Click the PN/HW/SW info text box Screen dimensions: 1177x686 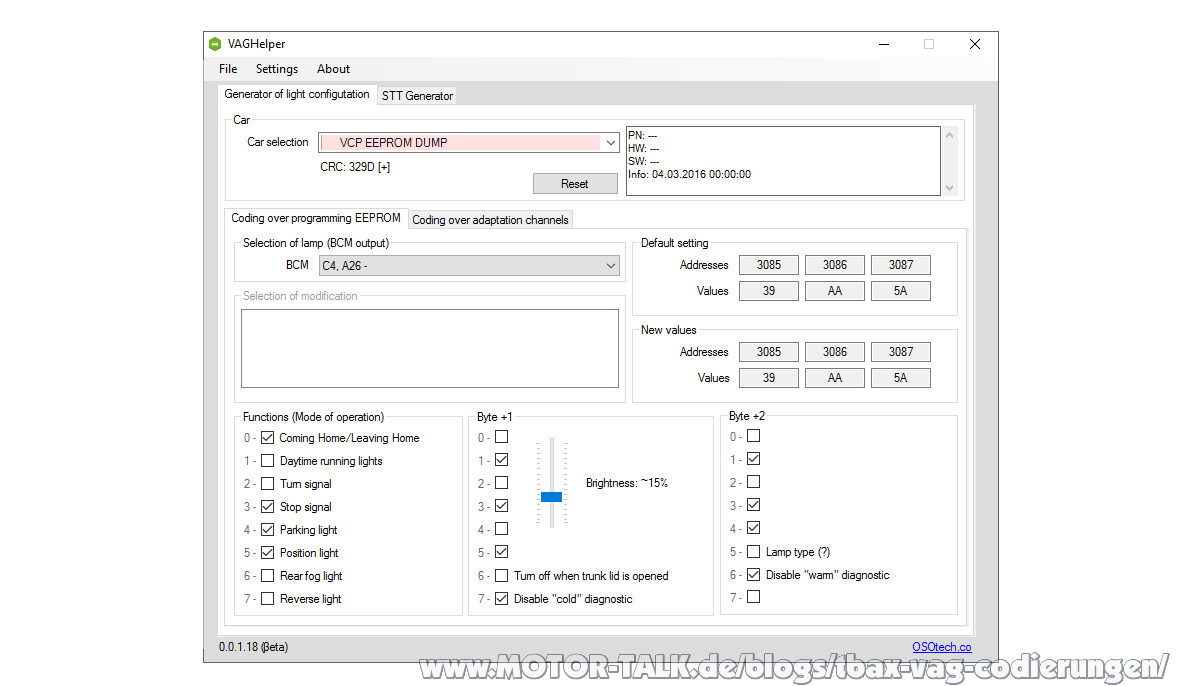[x=783, y=161]
